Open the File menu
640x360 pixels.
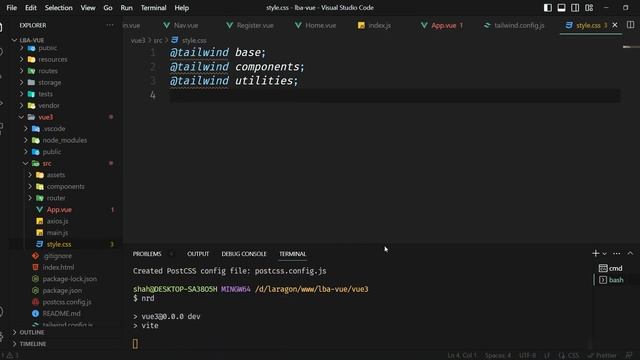(x=11, y=8)
